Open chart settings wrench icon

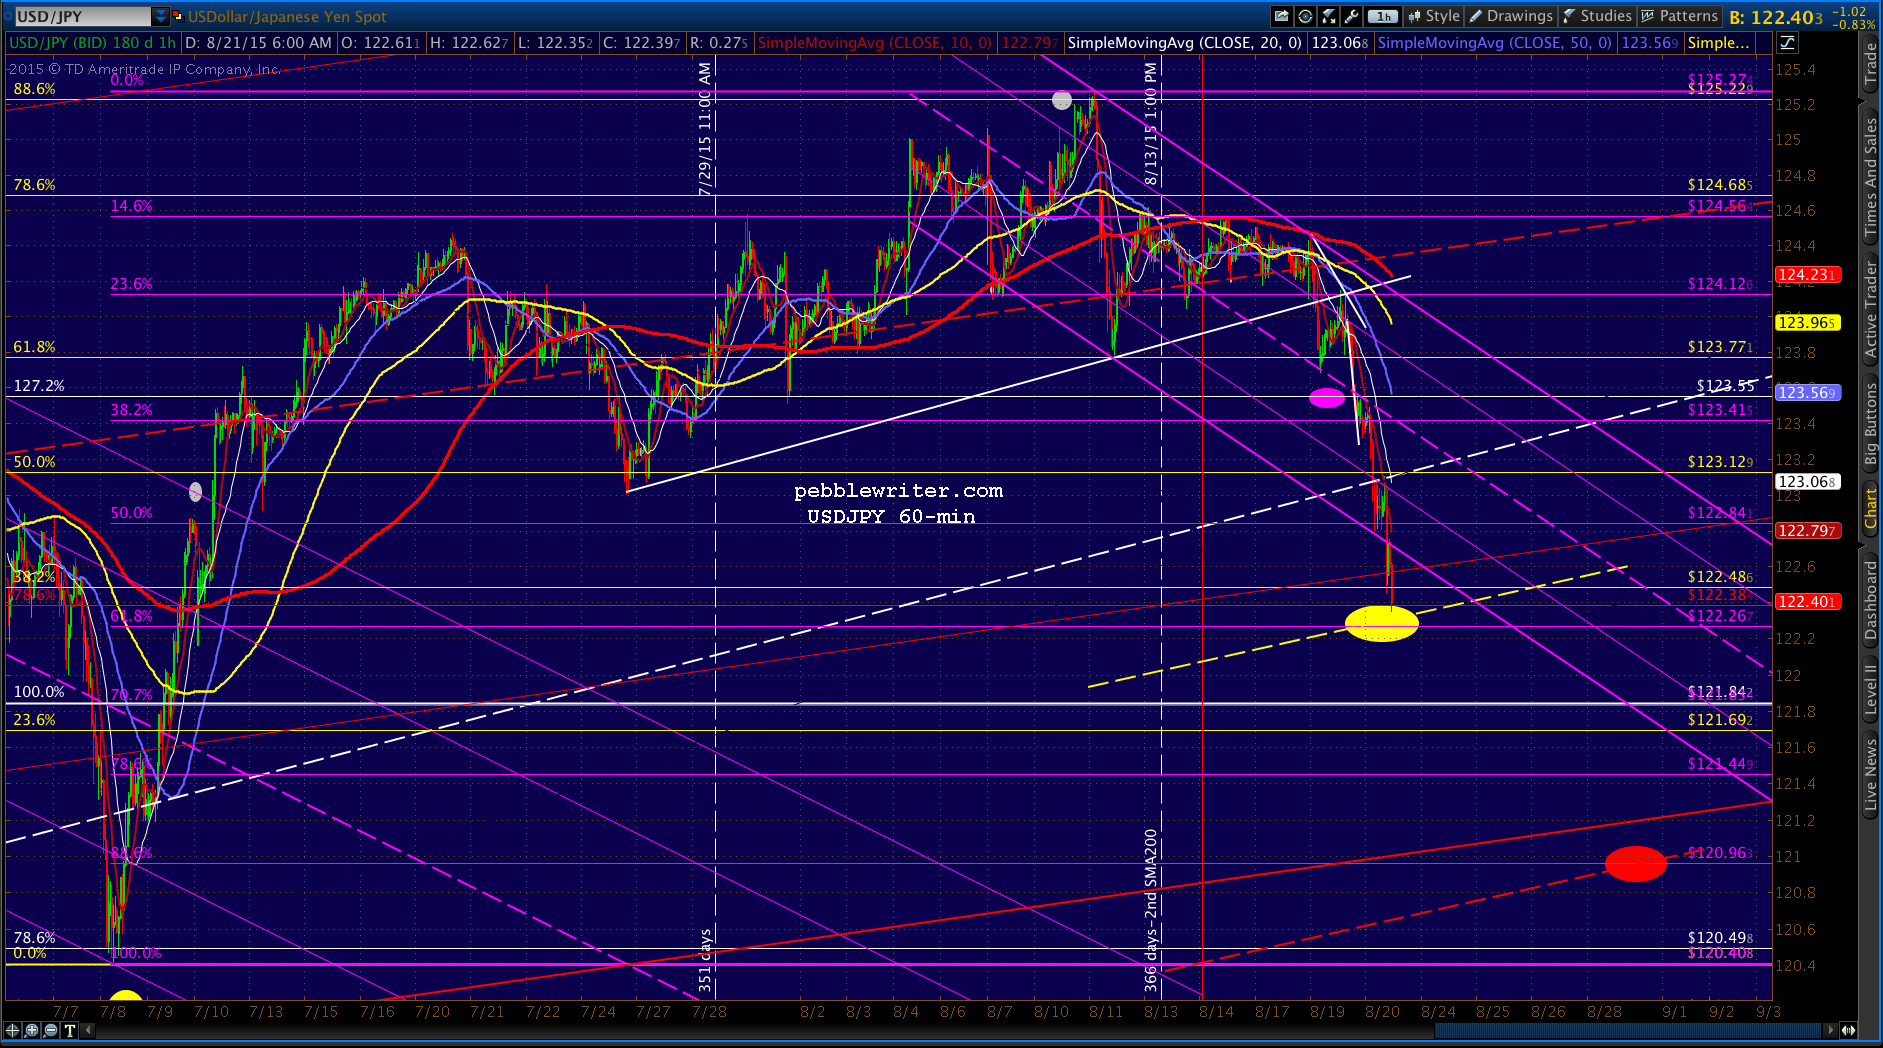pyautogui.click(x=1352, y=16)
